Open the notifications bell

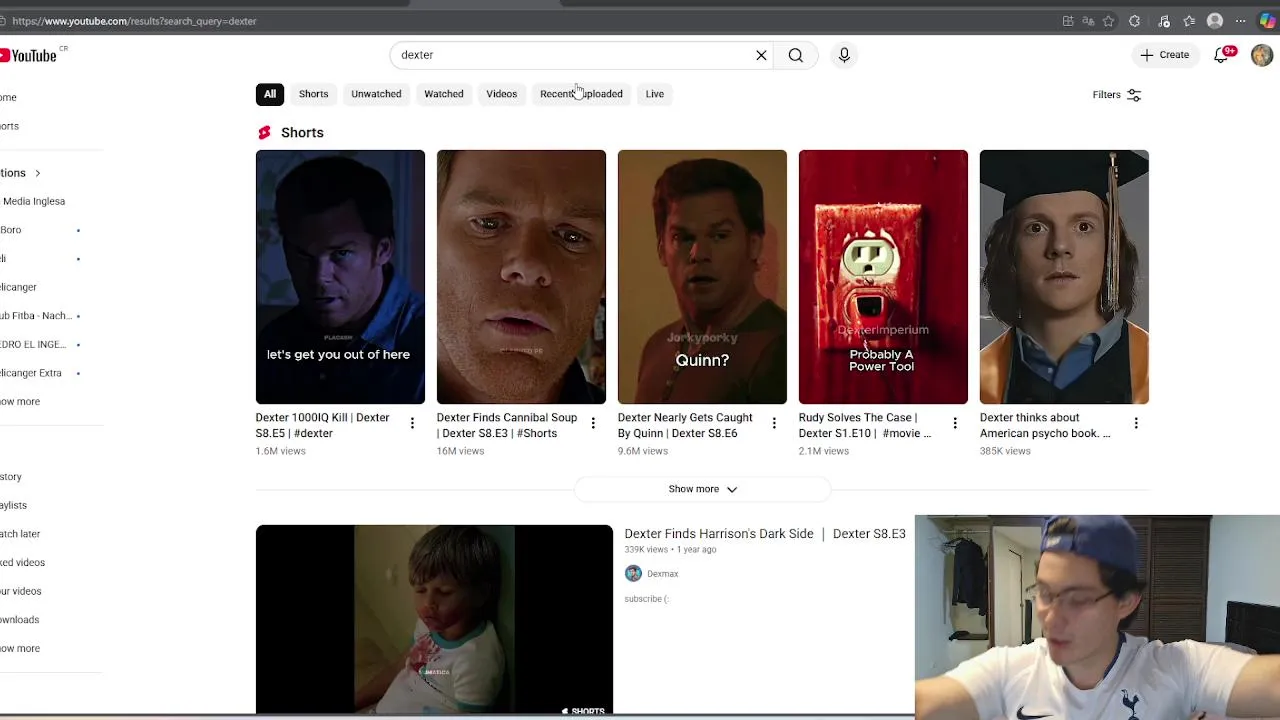[x=1221, y=55]
